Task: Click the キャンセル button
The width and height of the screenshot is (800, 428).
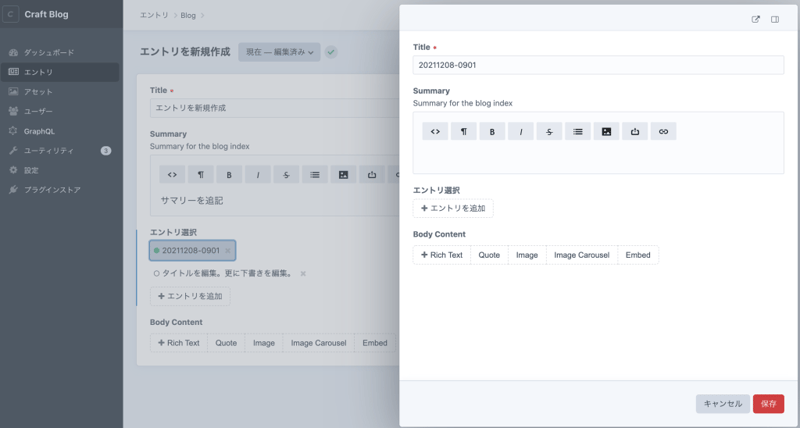Action: click(722, 403)
